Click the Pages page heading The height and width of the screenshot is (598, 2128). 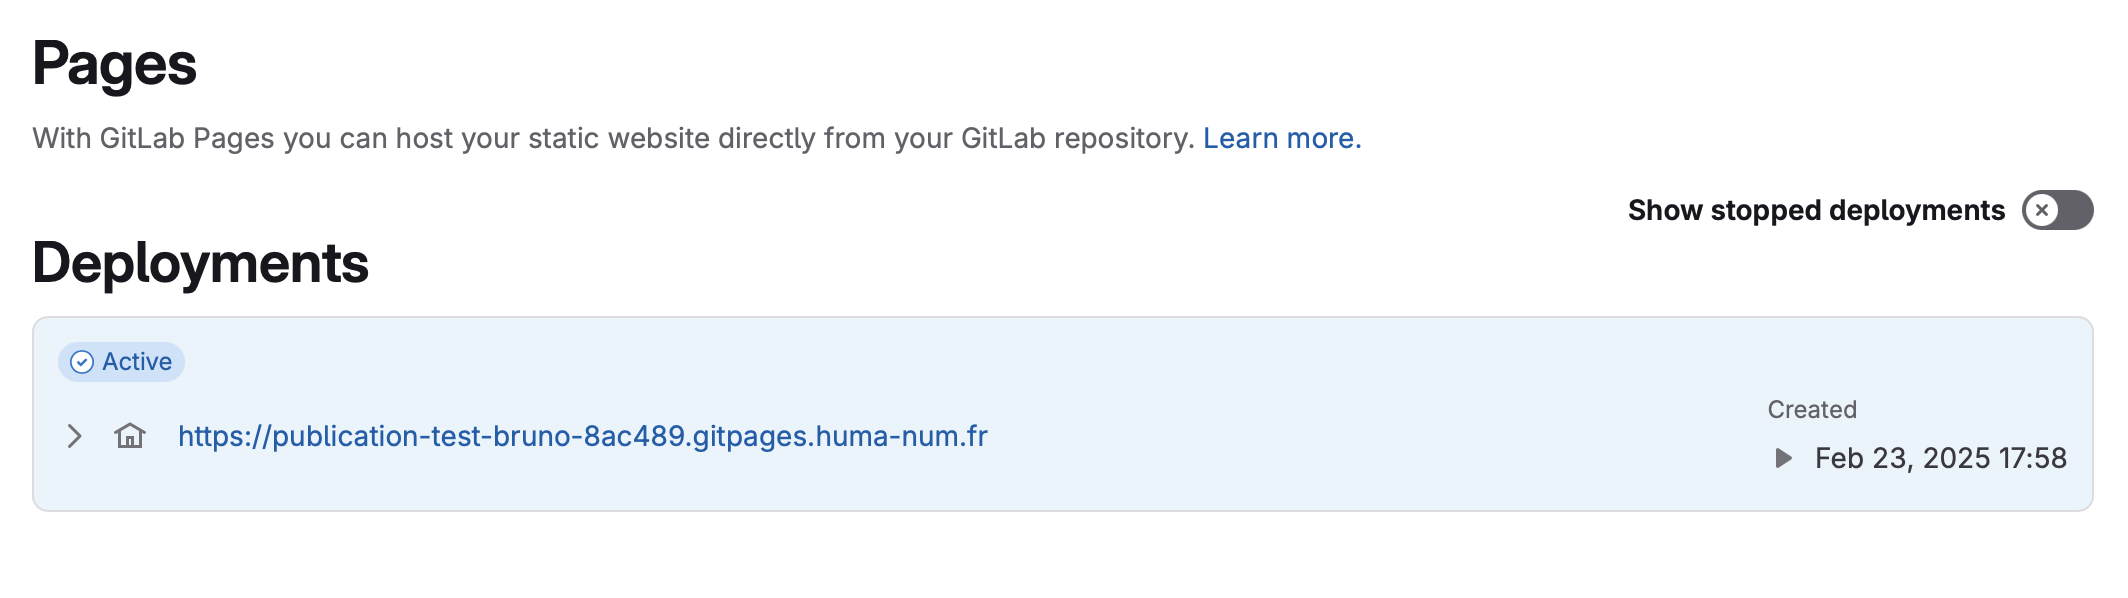114,64
